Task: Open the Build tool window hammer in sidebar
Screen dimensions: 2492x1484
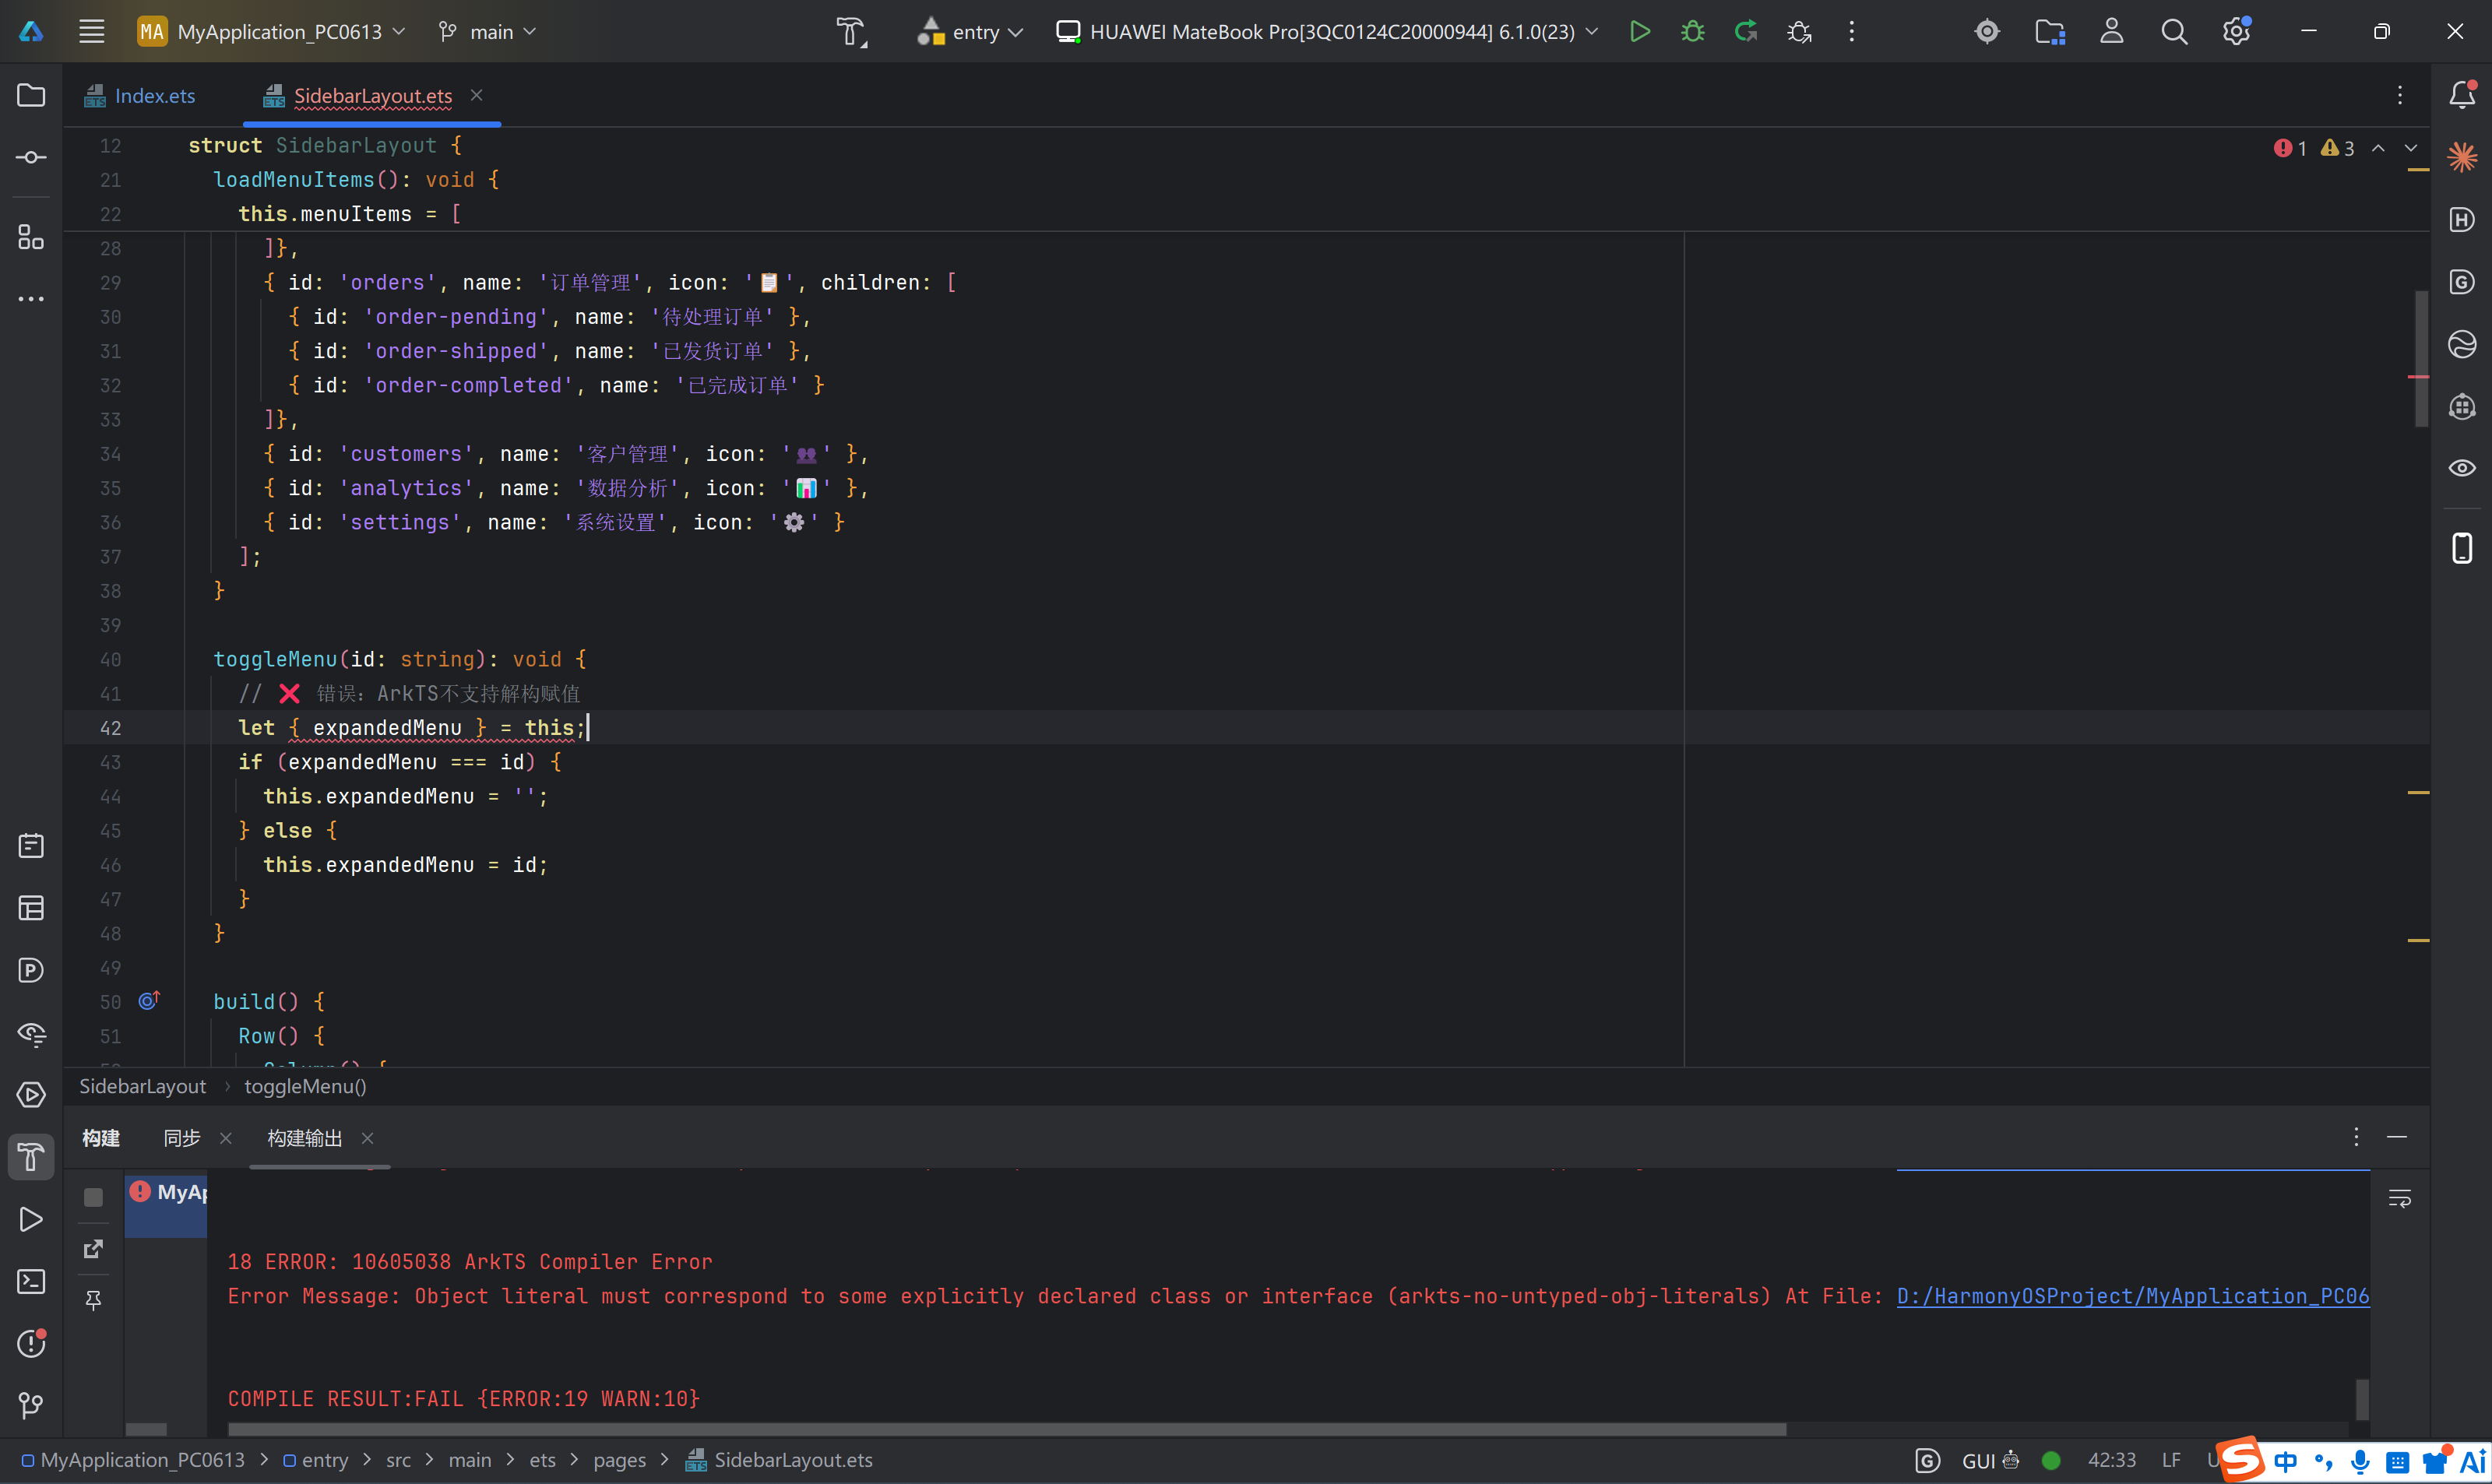Action: (x=31, y=1157)
